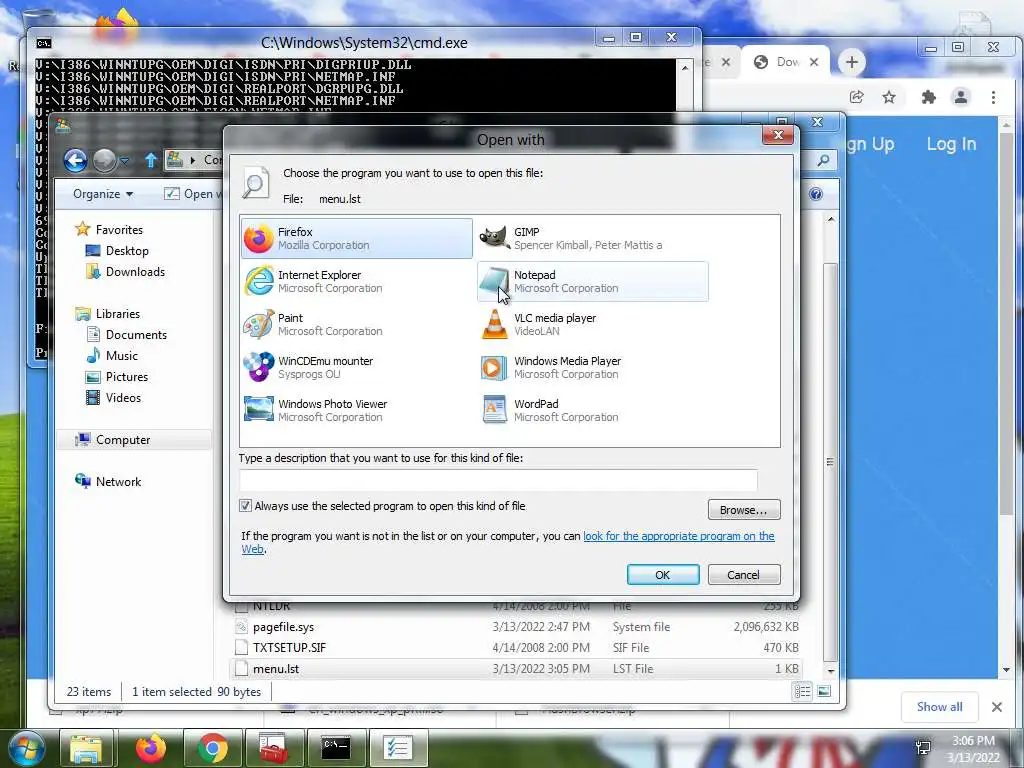Open the Explorer recent pages dropdown arrow
The width and height of the screenshot is (1024, 768).
click(x=124, y=160)
